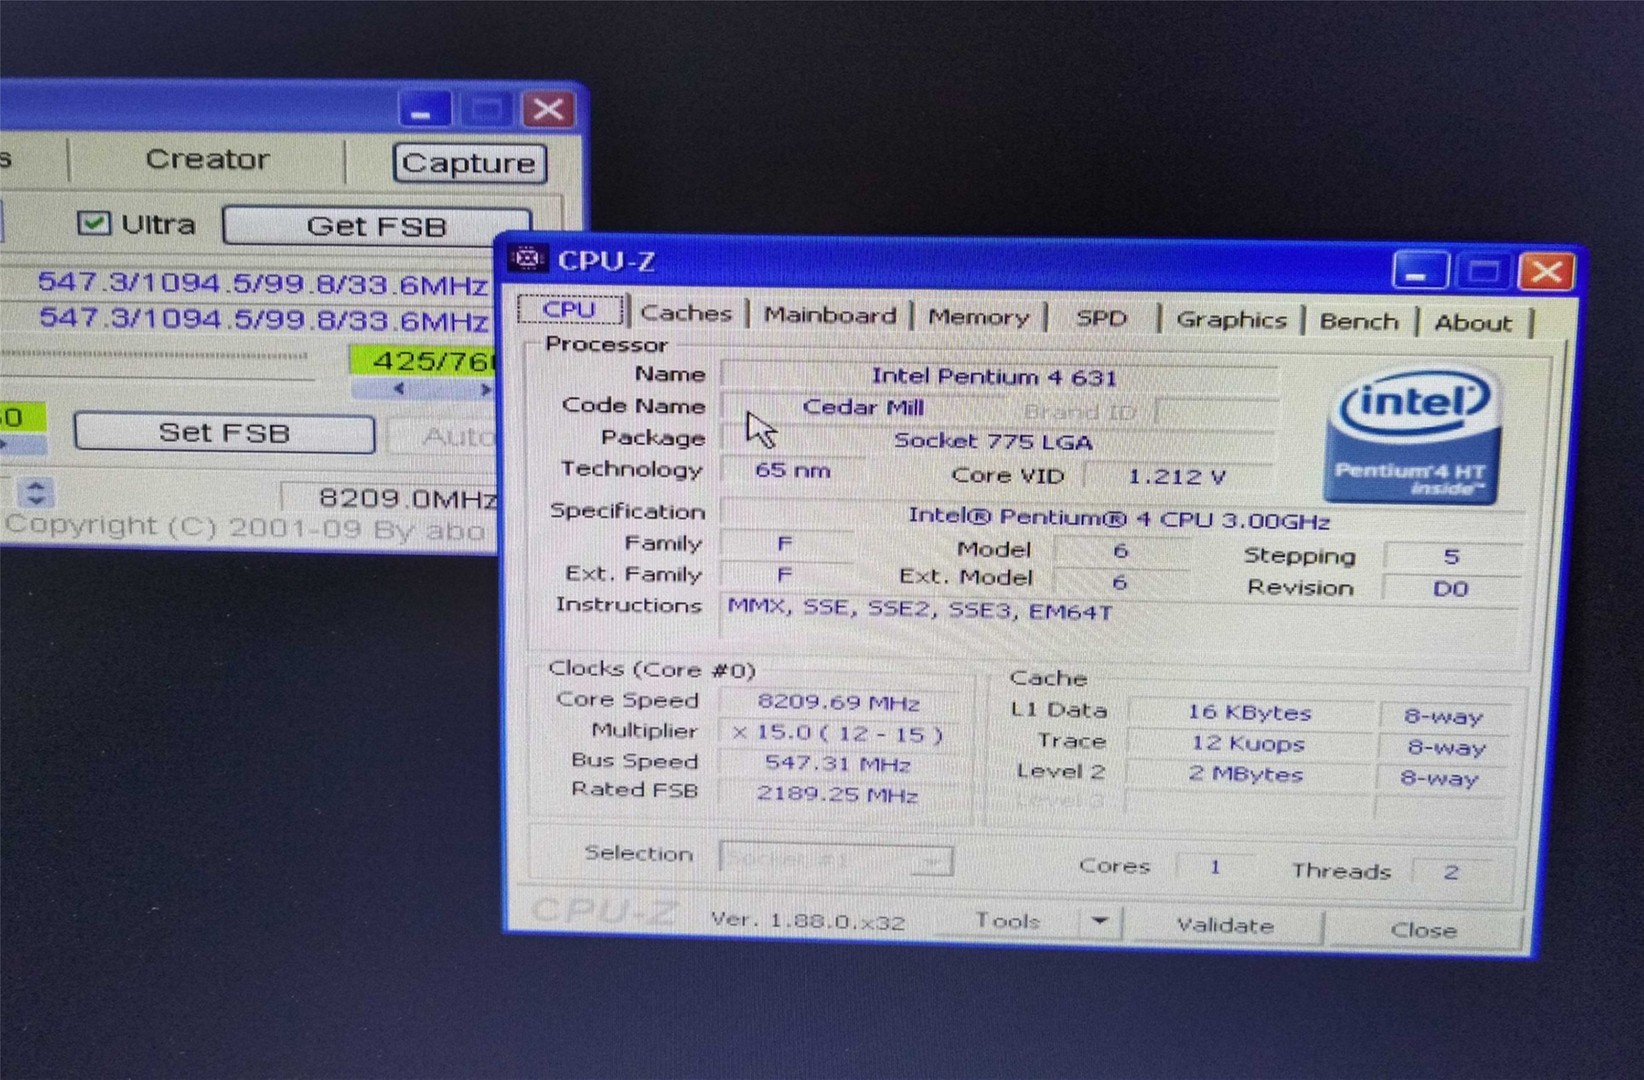1644x1080 pixels.
Task: Open the Bench tab
Action: [1359, 321]
